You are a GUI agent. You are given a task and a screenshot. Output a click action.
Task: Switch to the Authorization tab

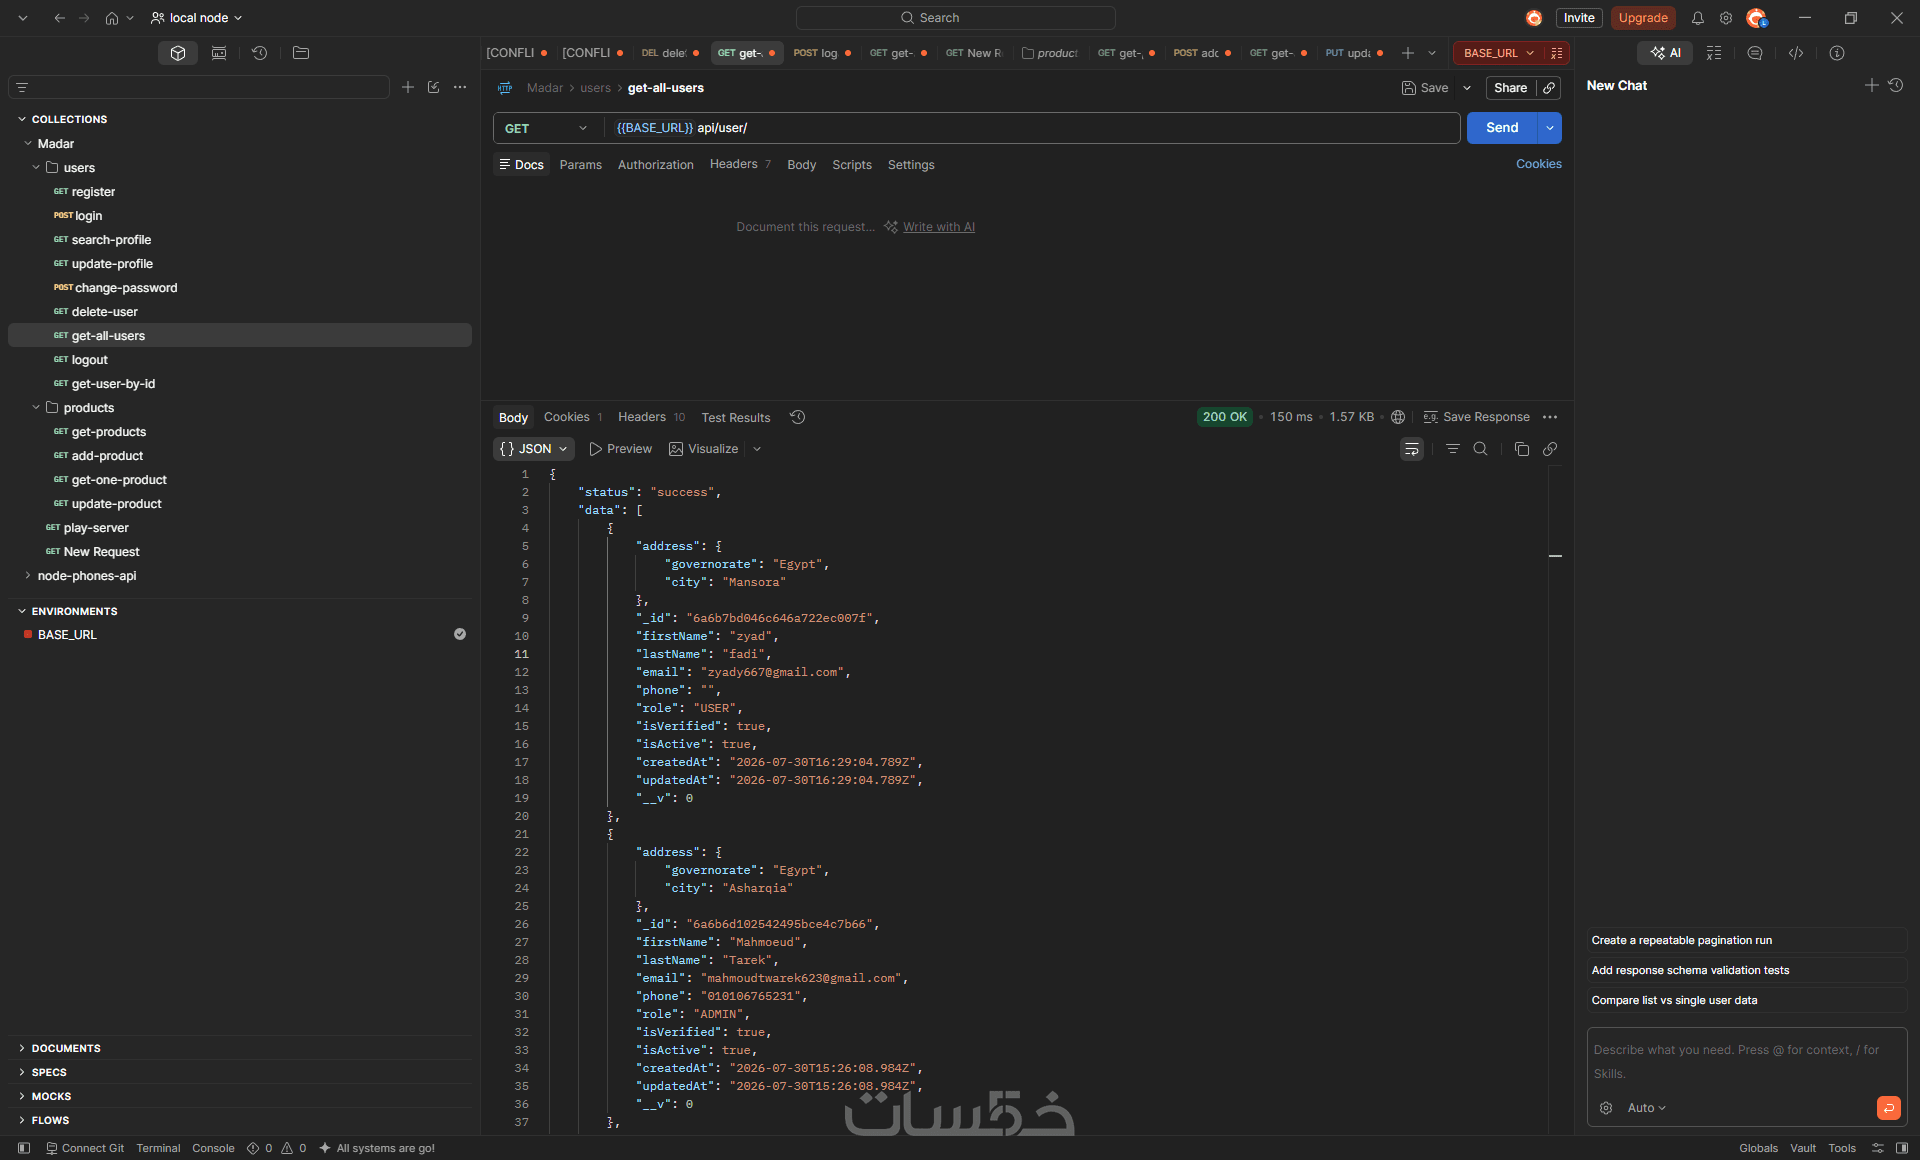pos(656,165)
